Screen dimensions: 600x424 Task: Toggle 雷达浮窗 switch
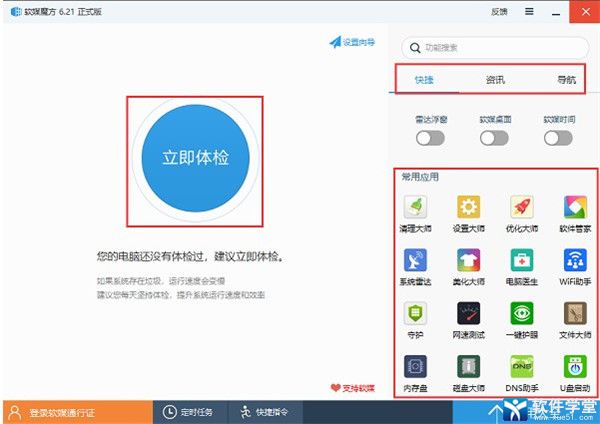point(430,138)
